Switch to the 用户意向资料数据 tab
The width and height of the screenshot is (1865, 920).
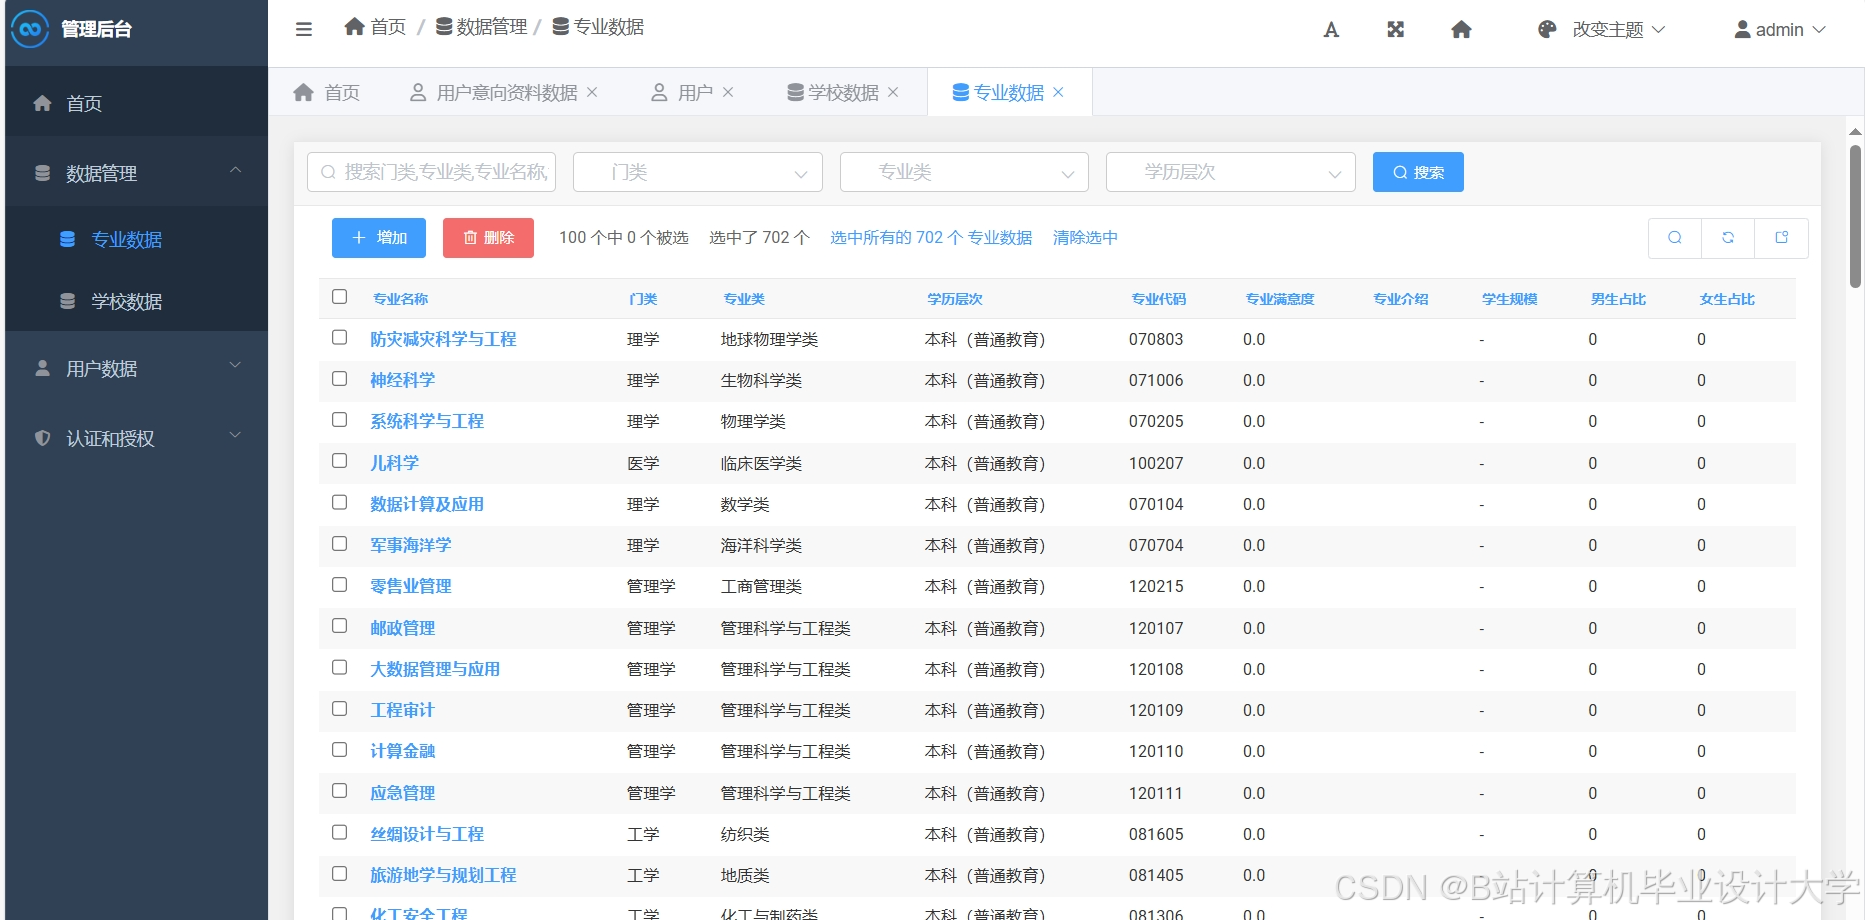[x=505, y=92]
